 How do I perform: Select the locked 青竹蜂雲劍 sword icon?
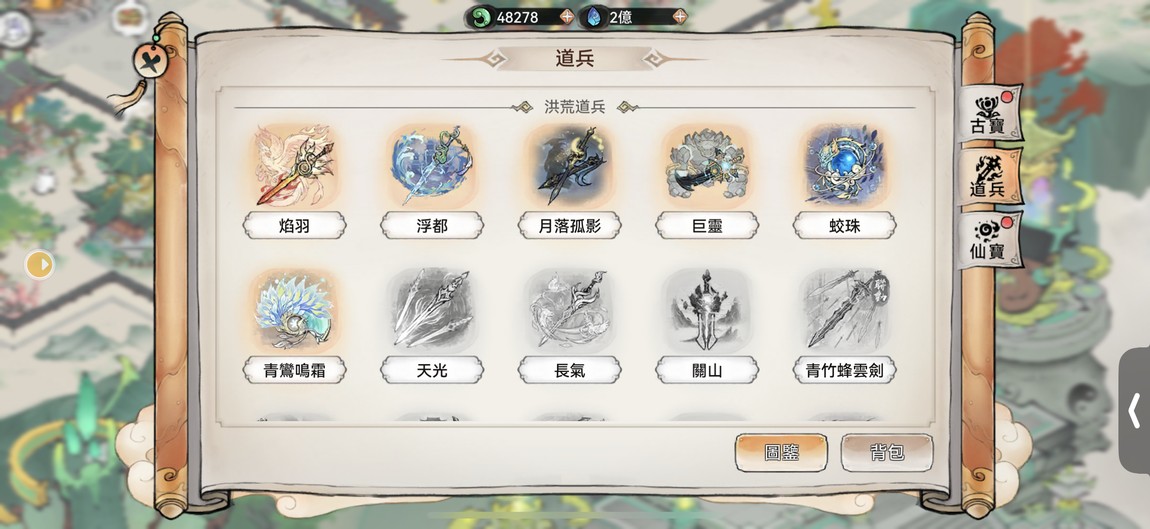[x=844, y=310]
